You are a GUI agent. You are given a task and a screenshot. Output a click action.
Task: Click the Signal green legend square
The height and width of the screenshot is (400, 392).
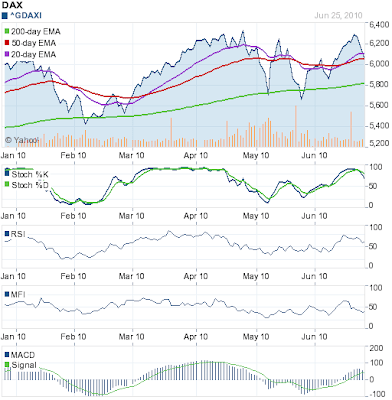point(7,365)
